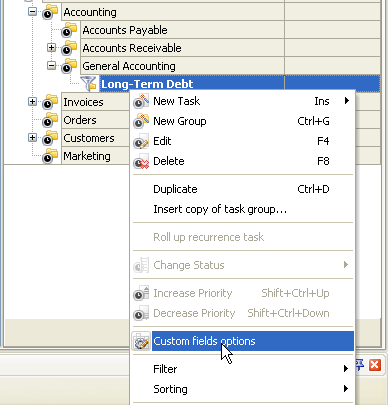Select the Orders task group
The image size is (388, 405).
[x=80, y=120]
